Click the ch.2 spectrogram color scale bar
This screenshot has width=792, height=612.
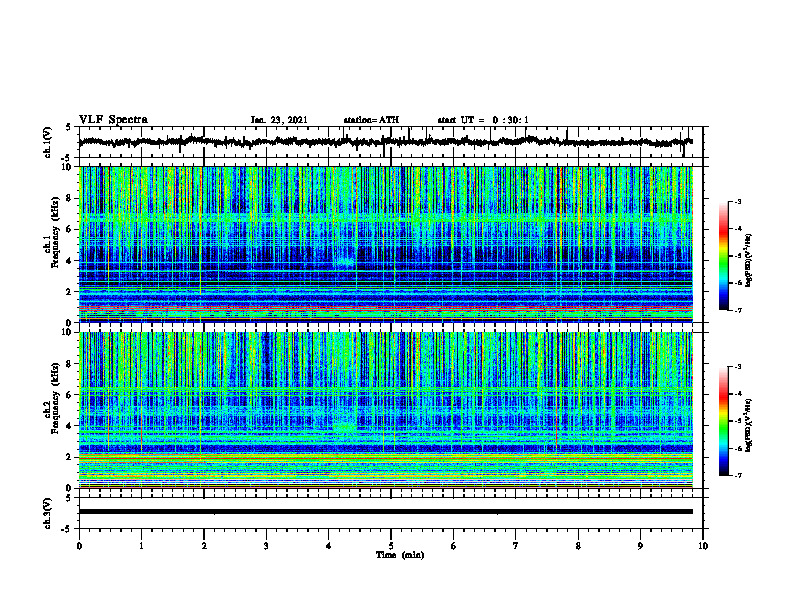[x=723, y=421]
